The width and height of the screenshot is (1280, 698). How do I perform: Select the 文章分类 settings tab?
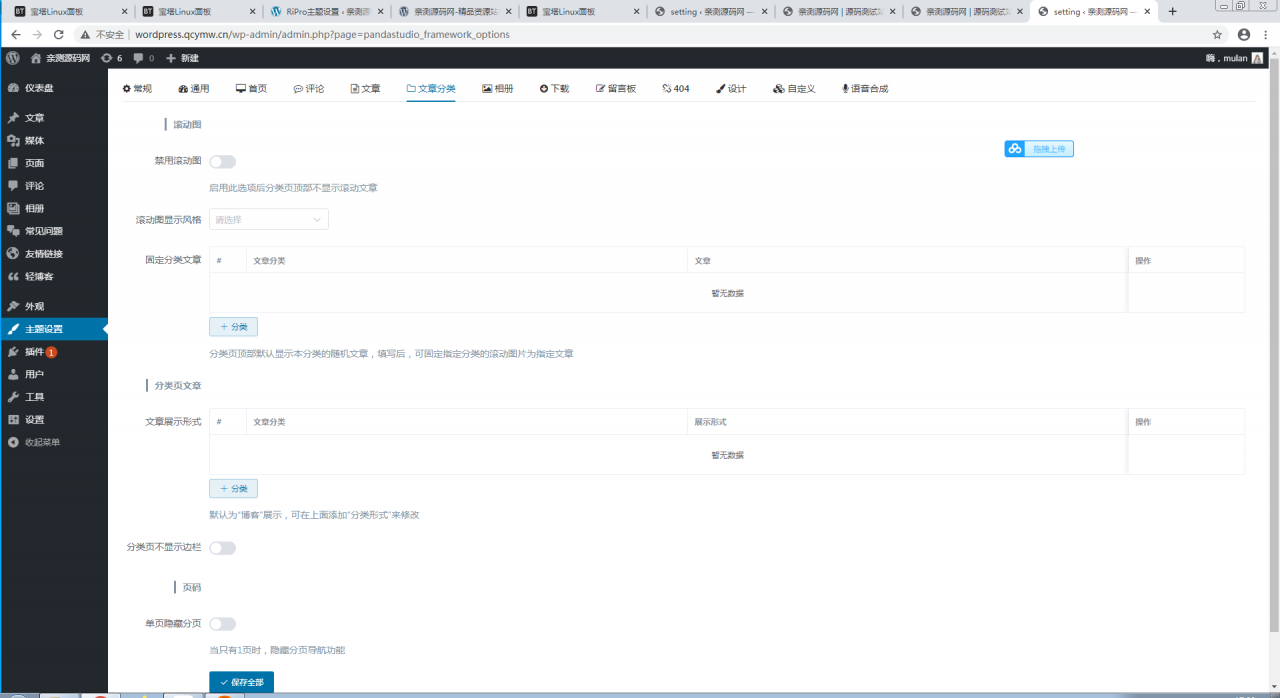[x=431, y=89]
